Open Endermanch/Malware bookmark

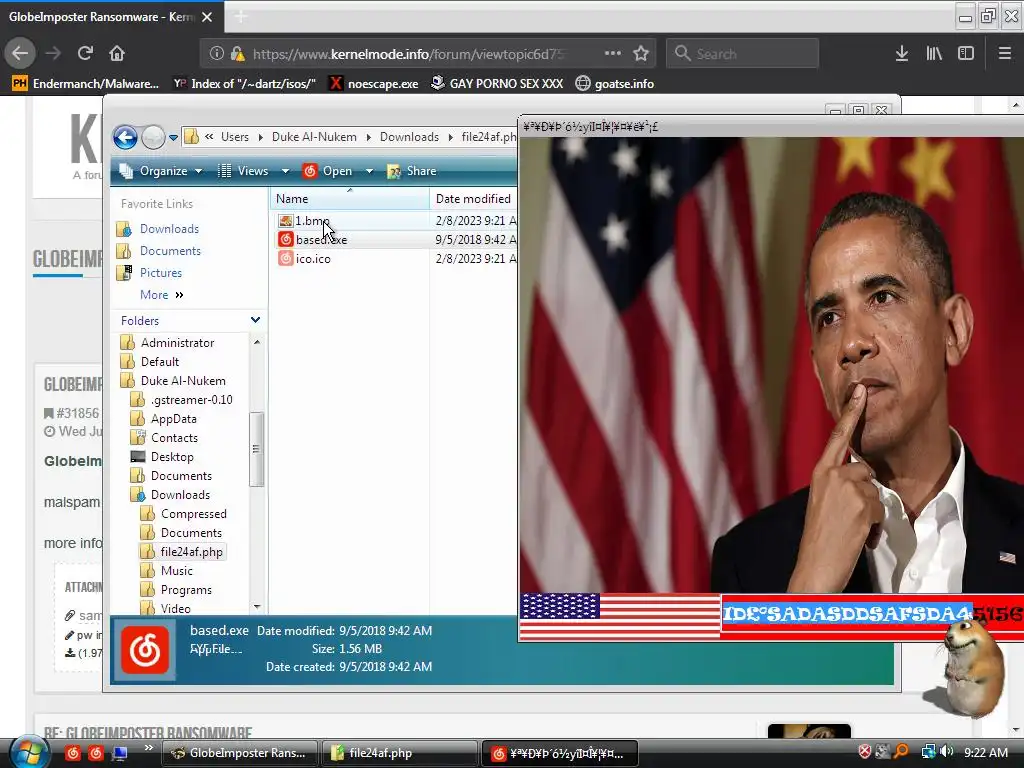[x=86, y=84]
